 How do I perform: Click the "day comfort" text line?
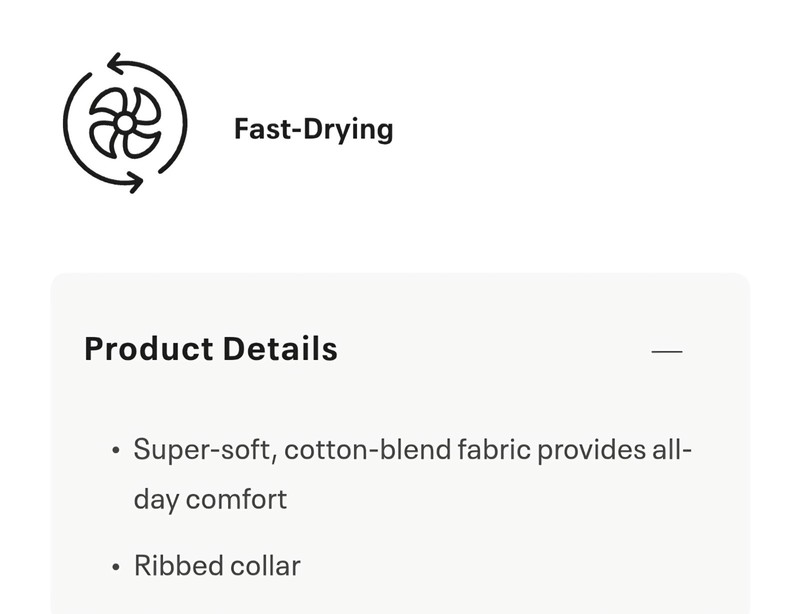210,499
